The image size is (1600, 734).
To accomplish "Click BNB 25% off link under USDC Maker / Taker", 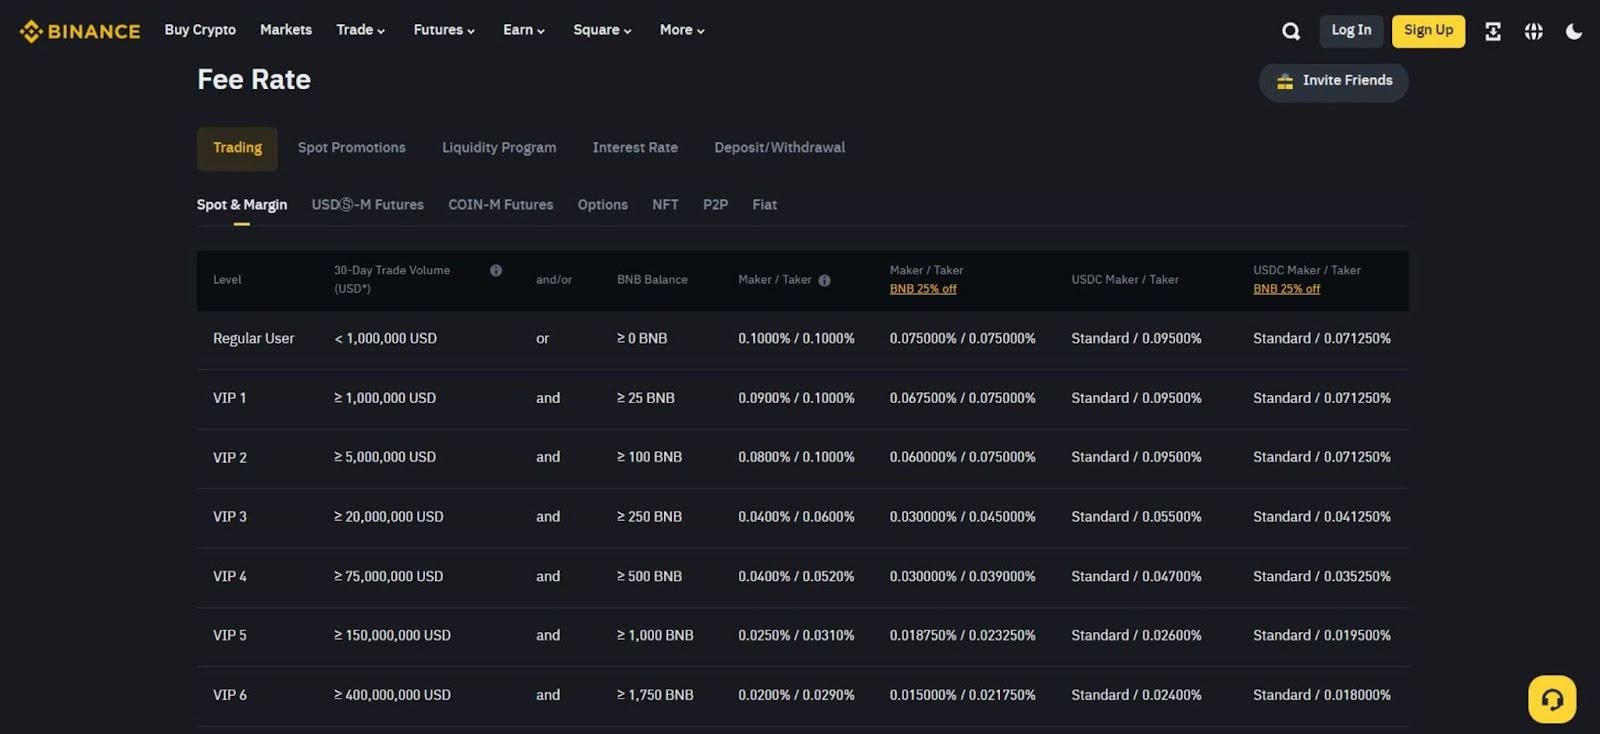I will 1287,289.
